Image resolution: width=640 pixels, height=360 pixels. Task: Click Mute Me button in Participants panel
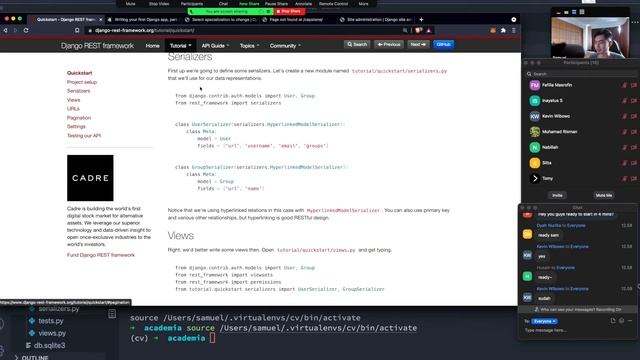point(604,196)
